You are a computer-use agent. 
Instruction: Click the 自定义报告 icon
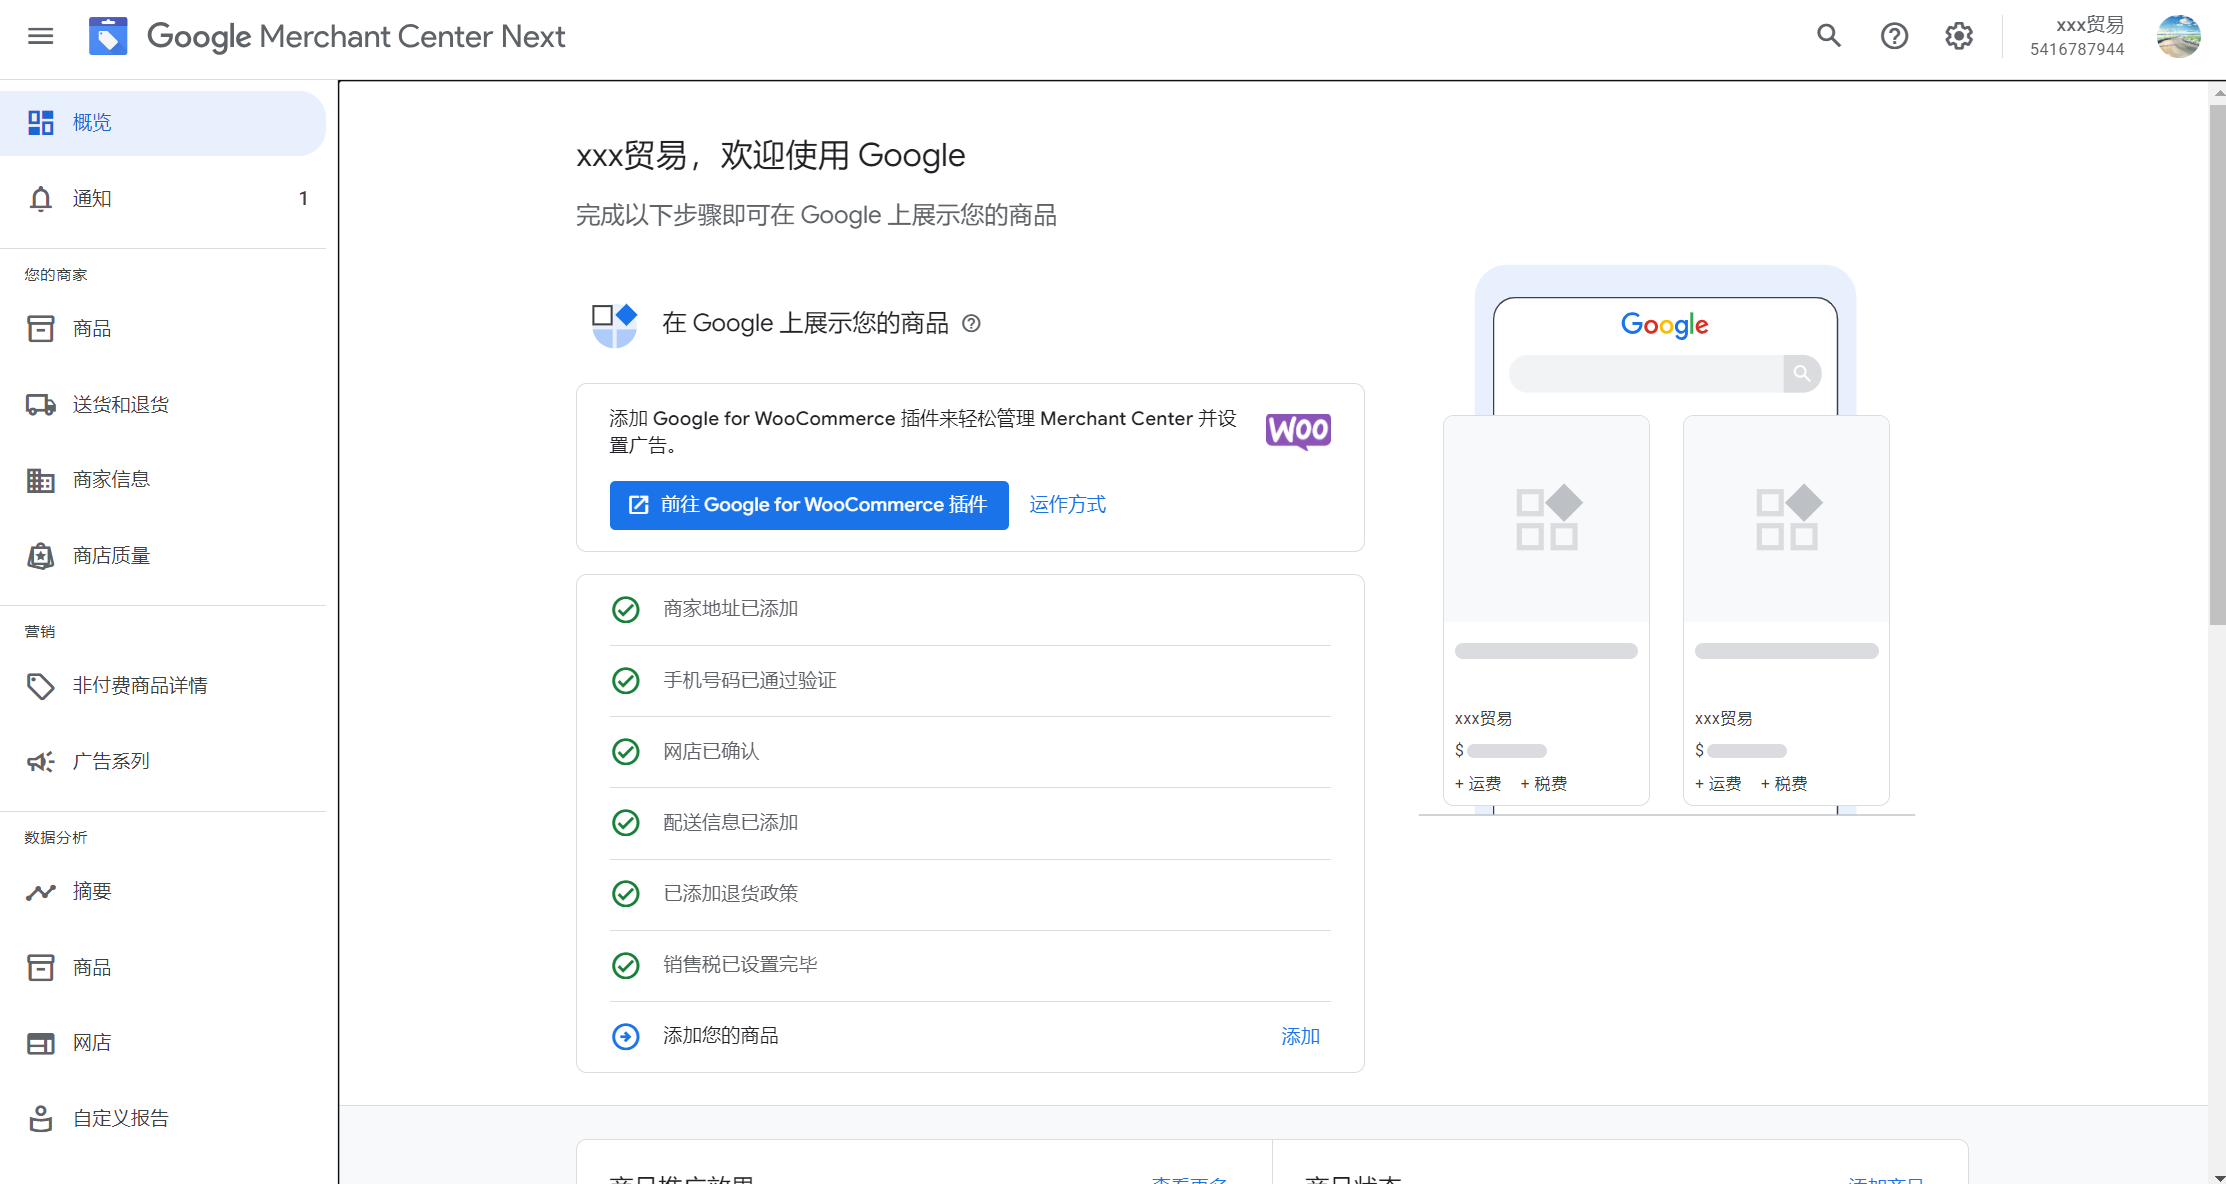pos(41,1119)
